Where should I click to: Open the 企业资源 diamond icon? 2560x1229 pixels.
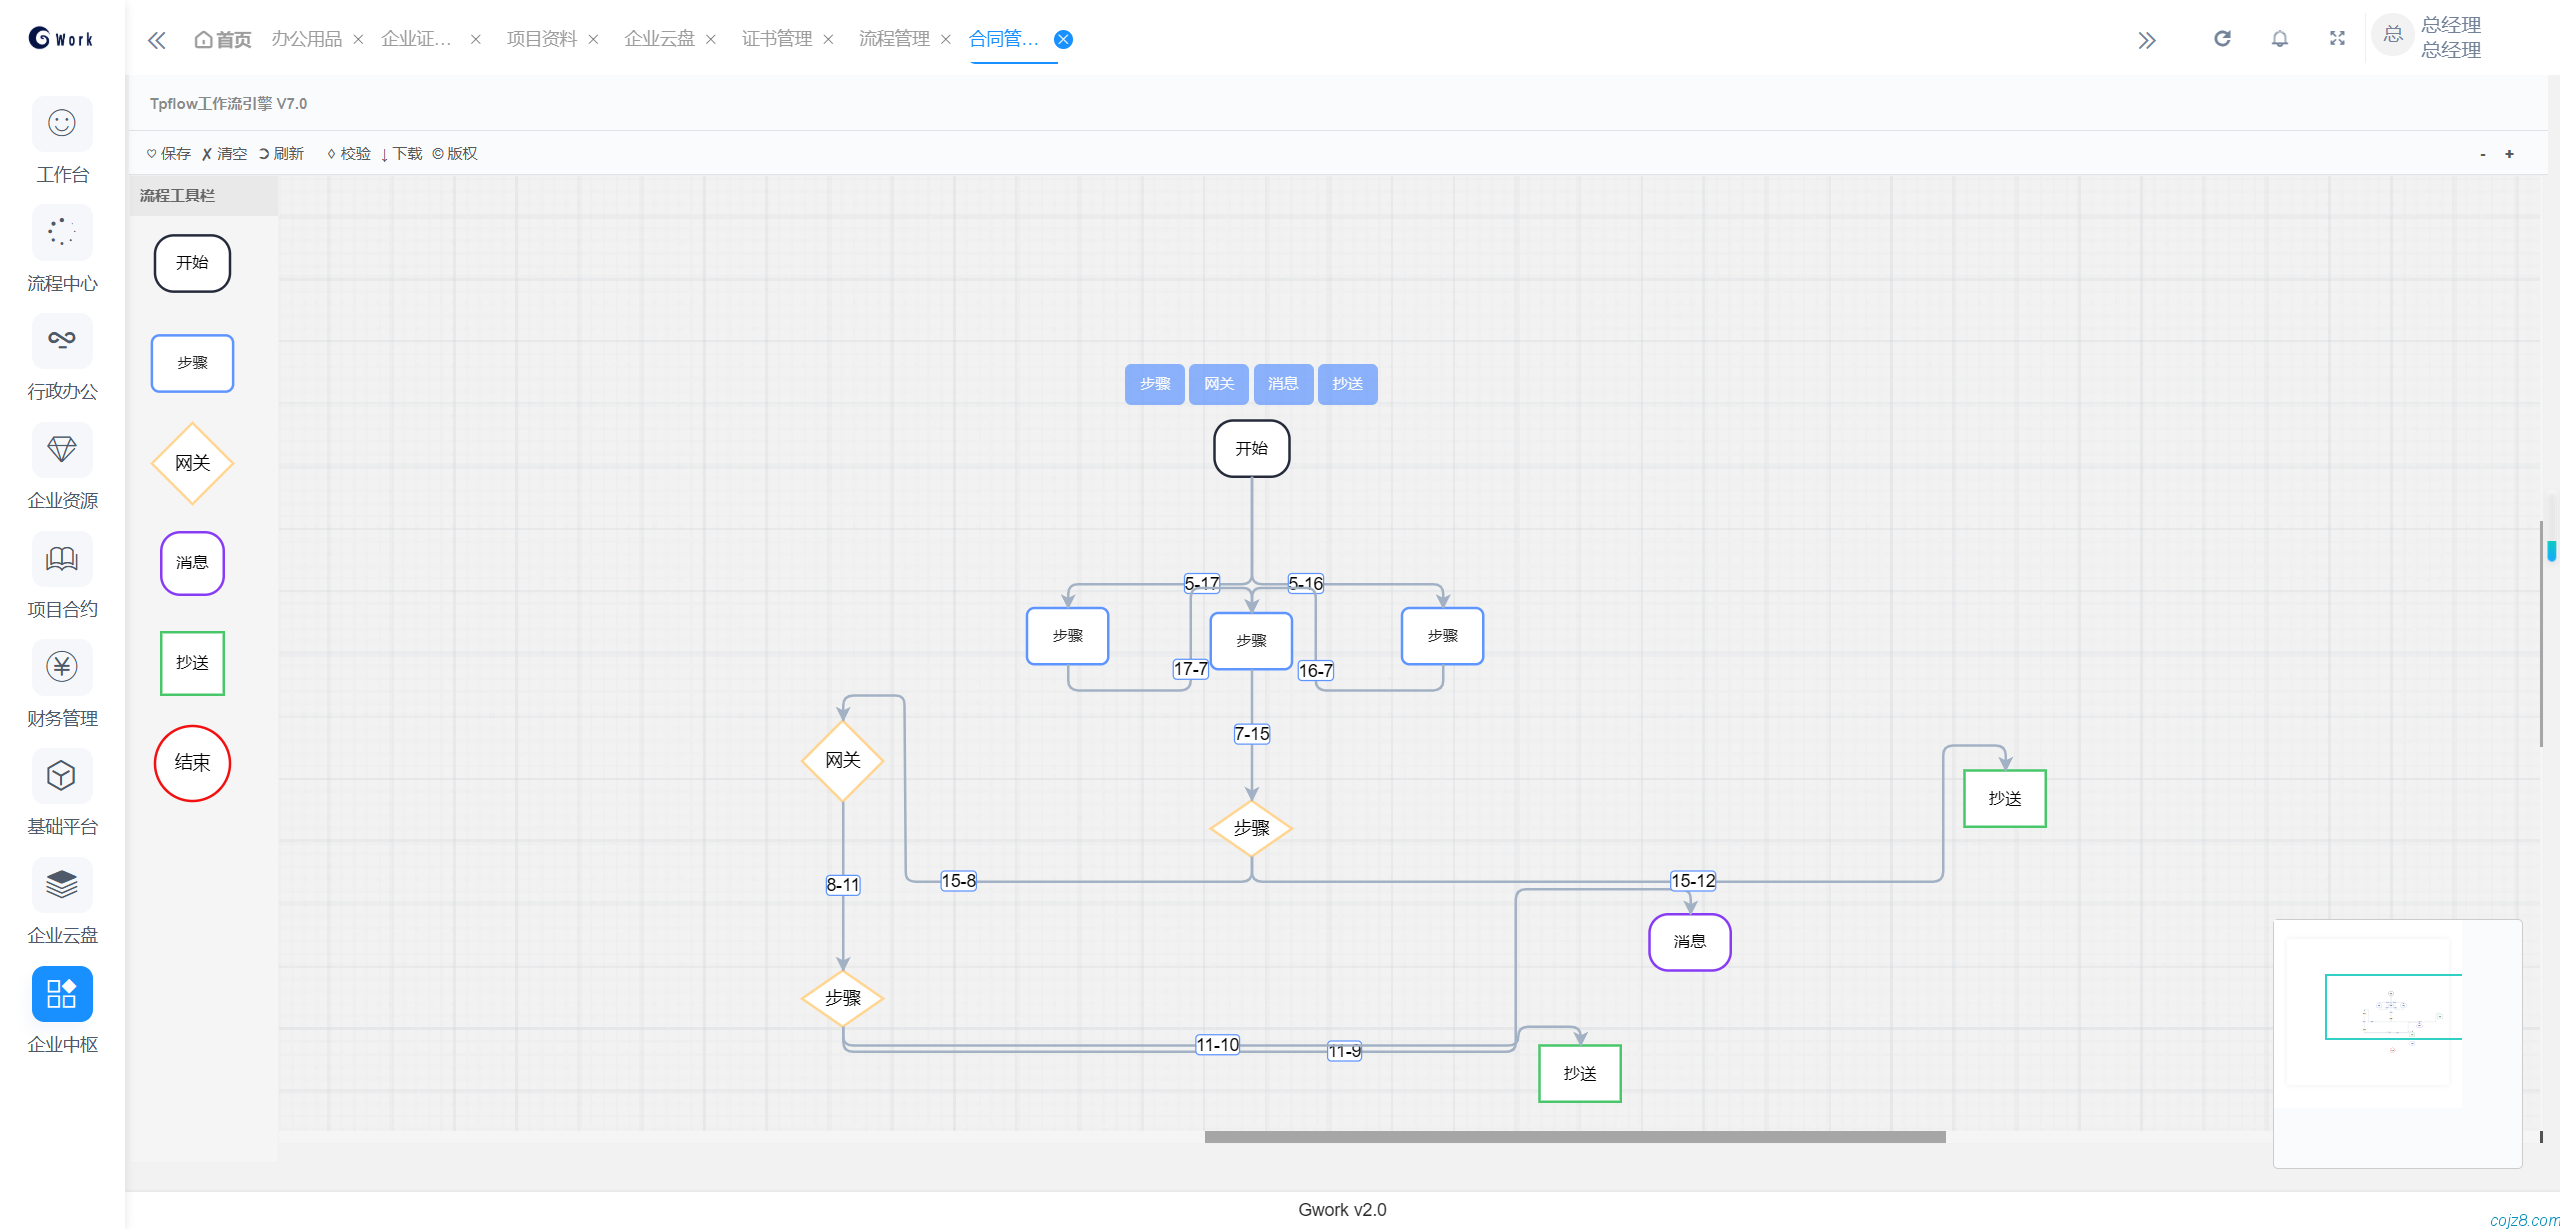click(x=62, y=450)
